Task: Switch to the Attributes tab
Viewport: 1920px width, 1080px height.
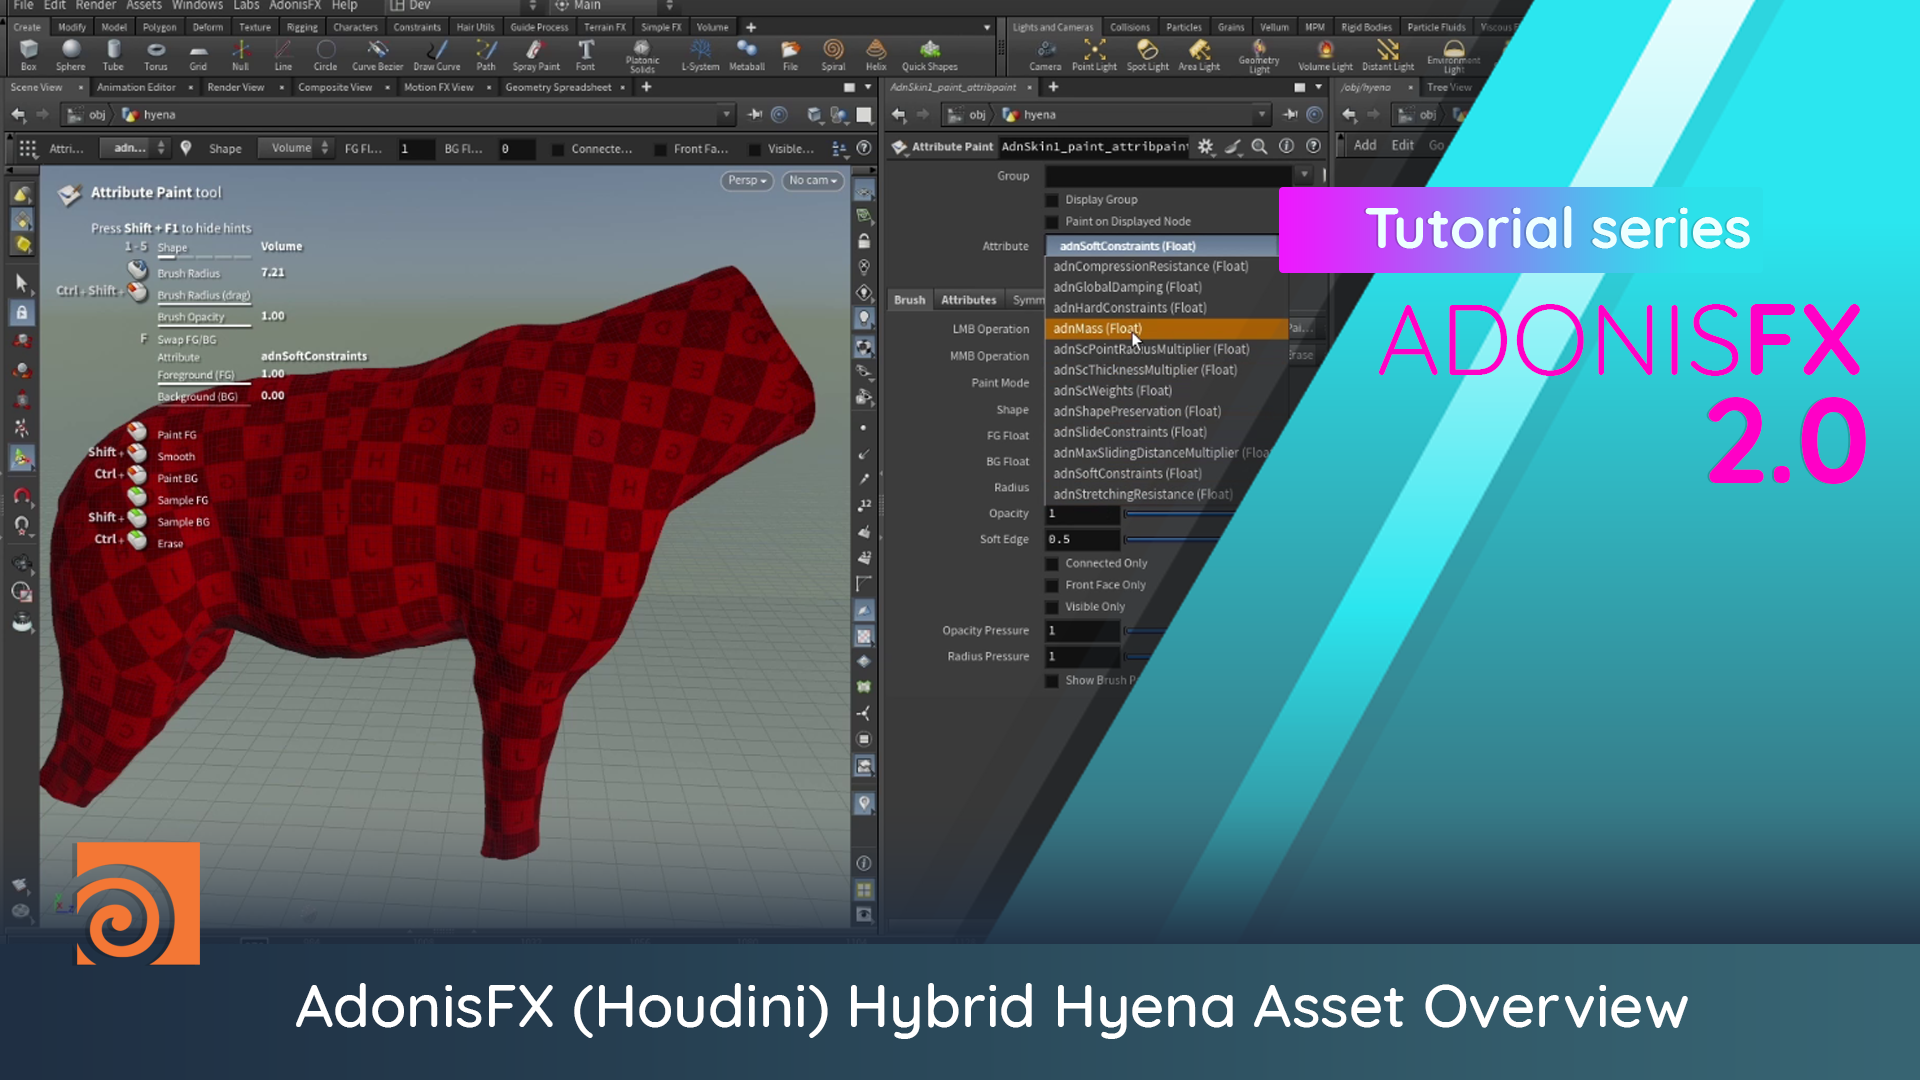Action: (968, 300)
